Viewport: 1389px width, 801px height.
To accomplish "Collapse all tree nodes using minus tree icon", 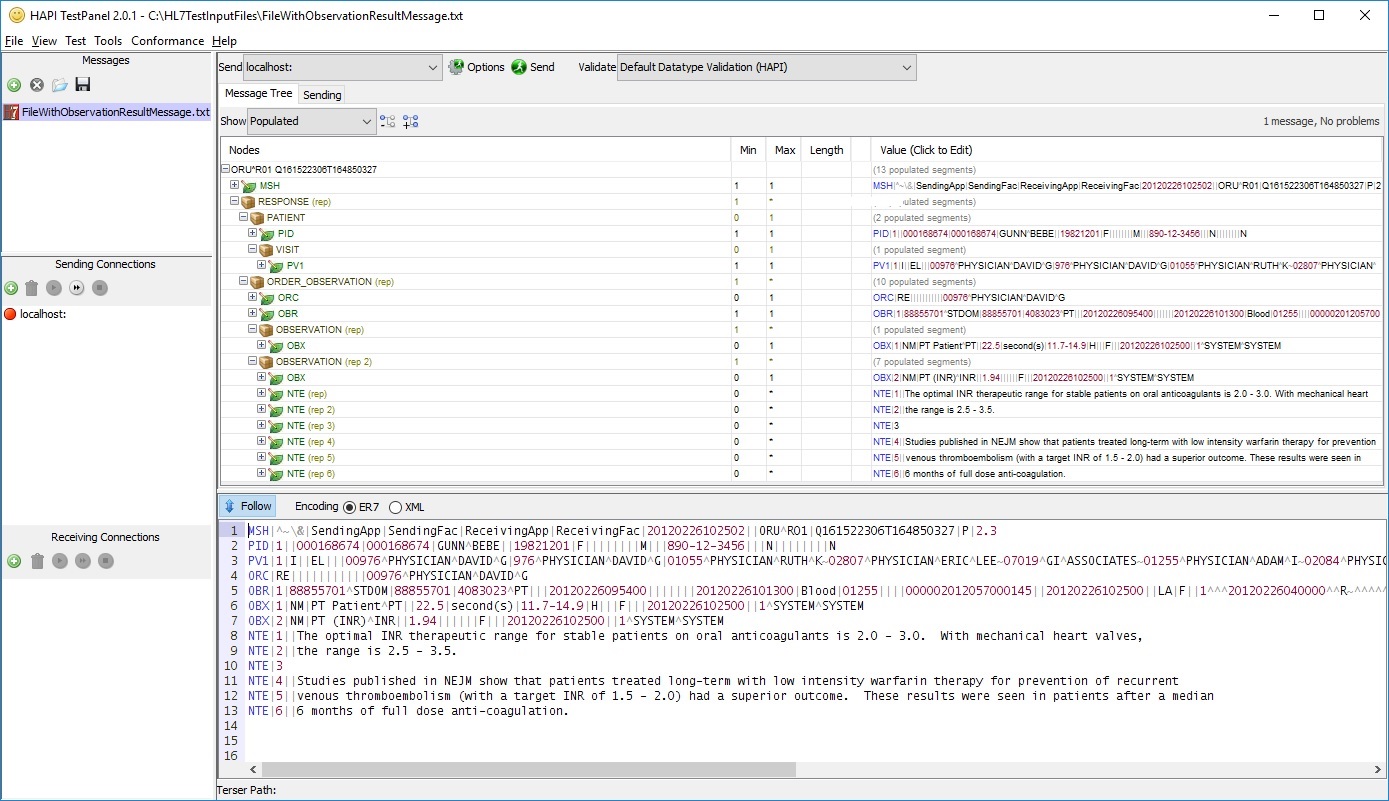I will (x=388, y=121).
